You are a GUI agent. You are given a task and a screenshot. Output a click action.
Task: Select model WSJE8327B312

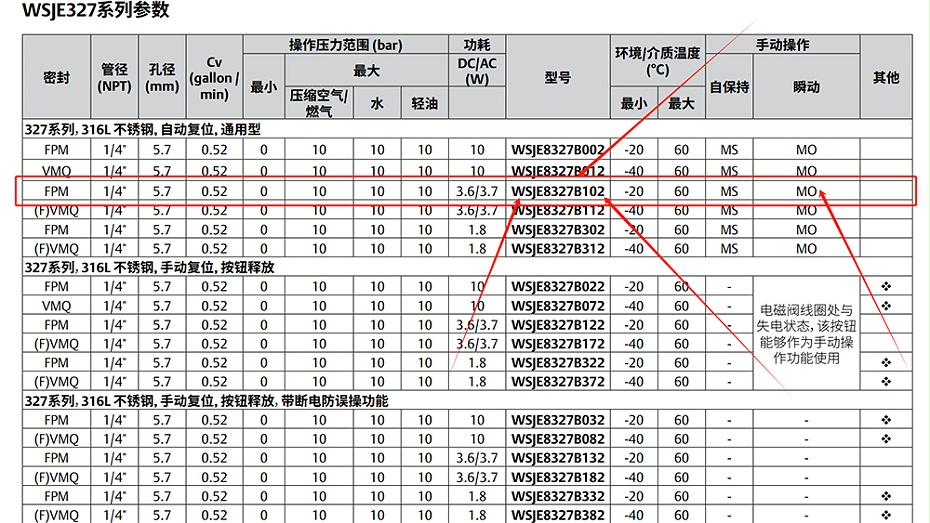point(558,249)
